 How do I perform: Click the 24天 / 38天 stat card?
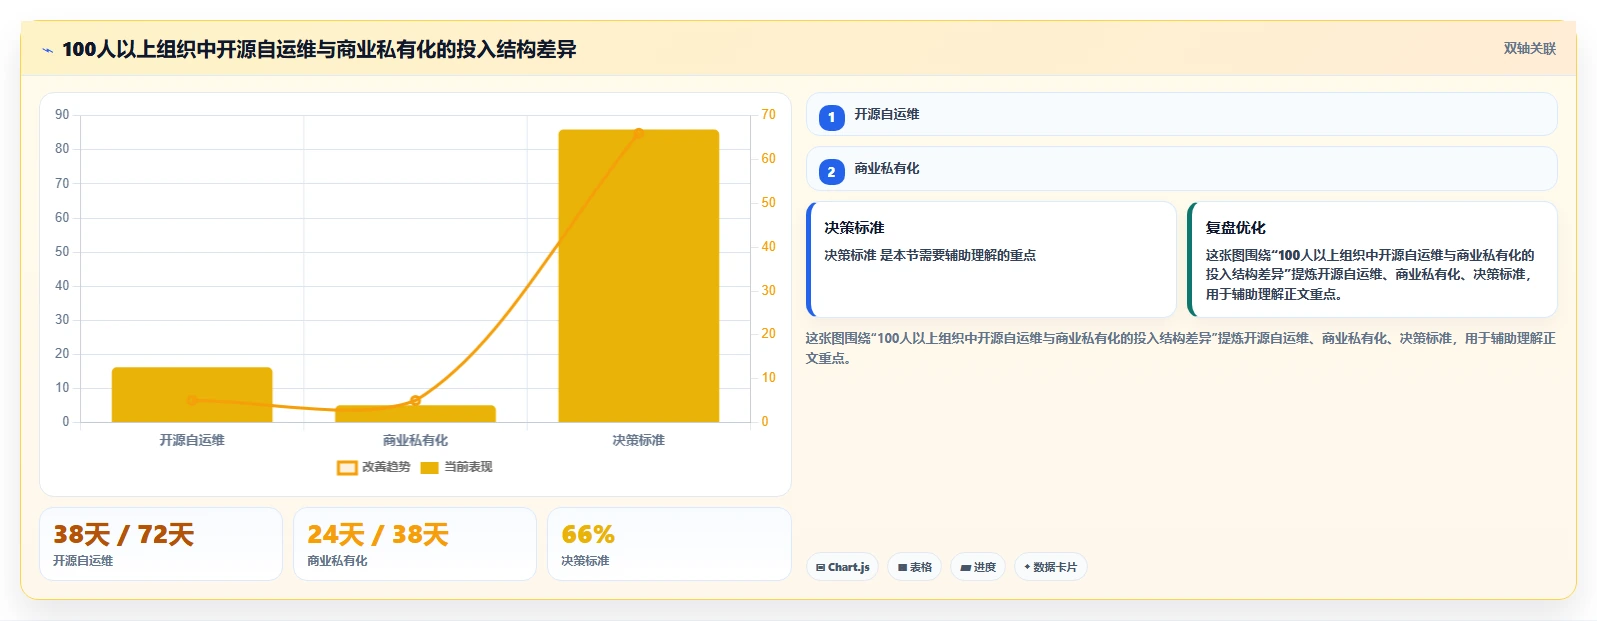[x=415, y=544]
